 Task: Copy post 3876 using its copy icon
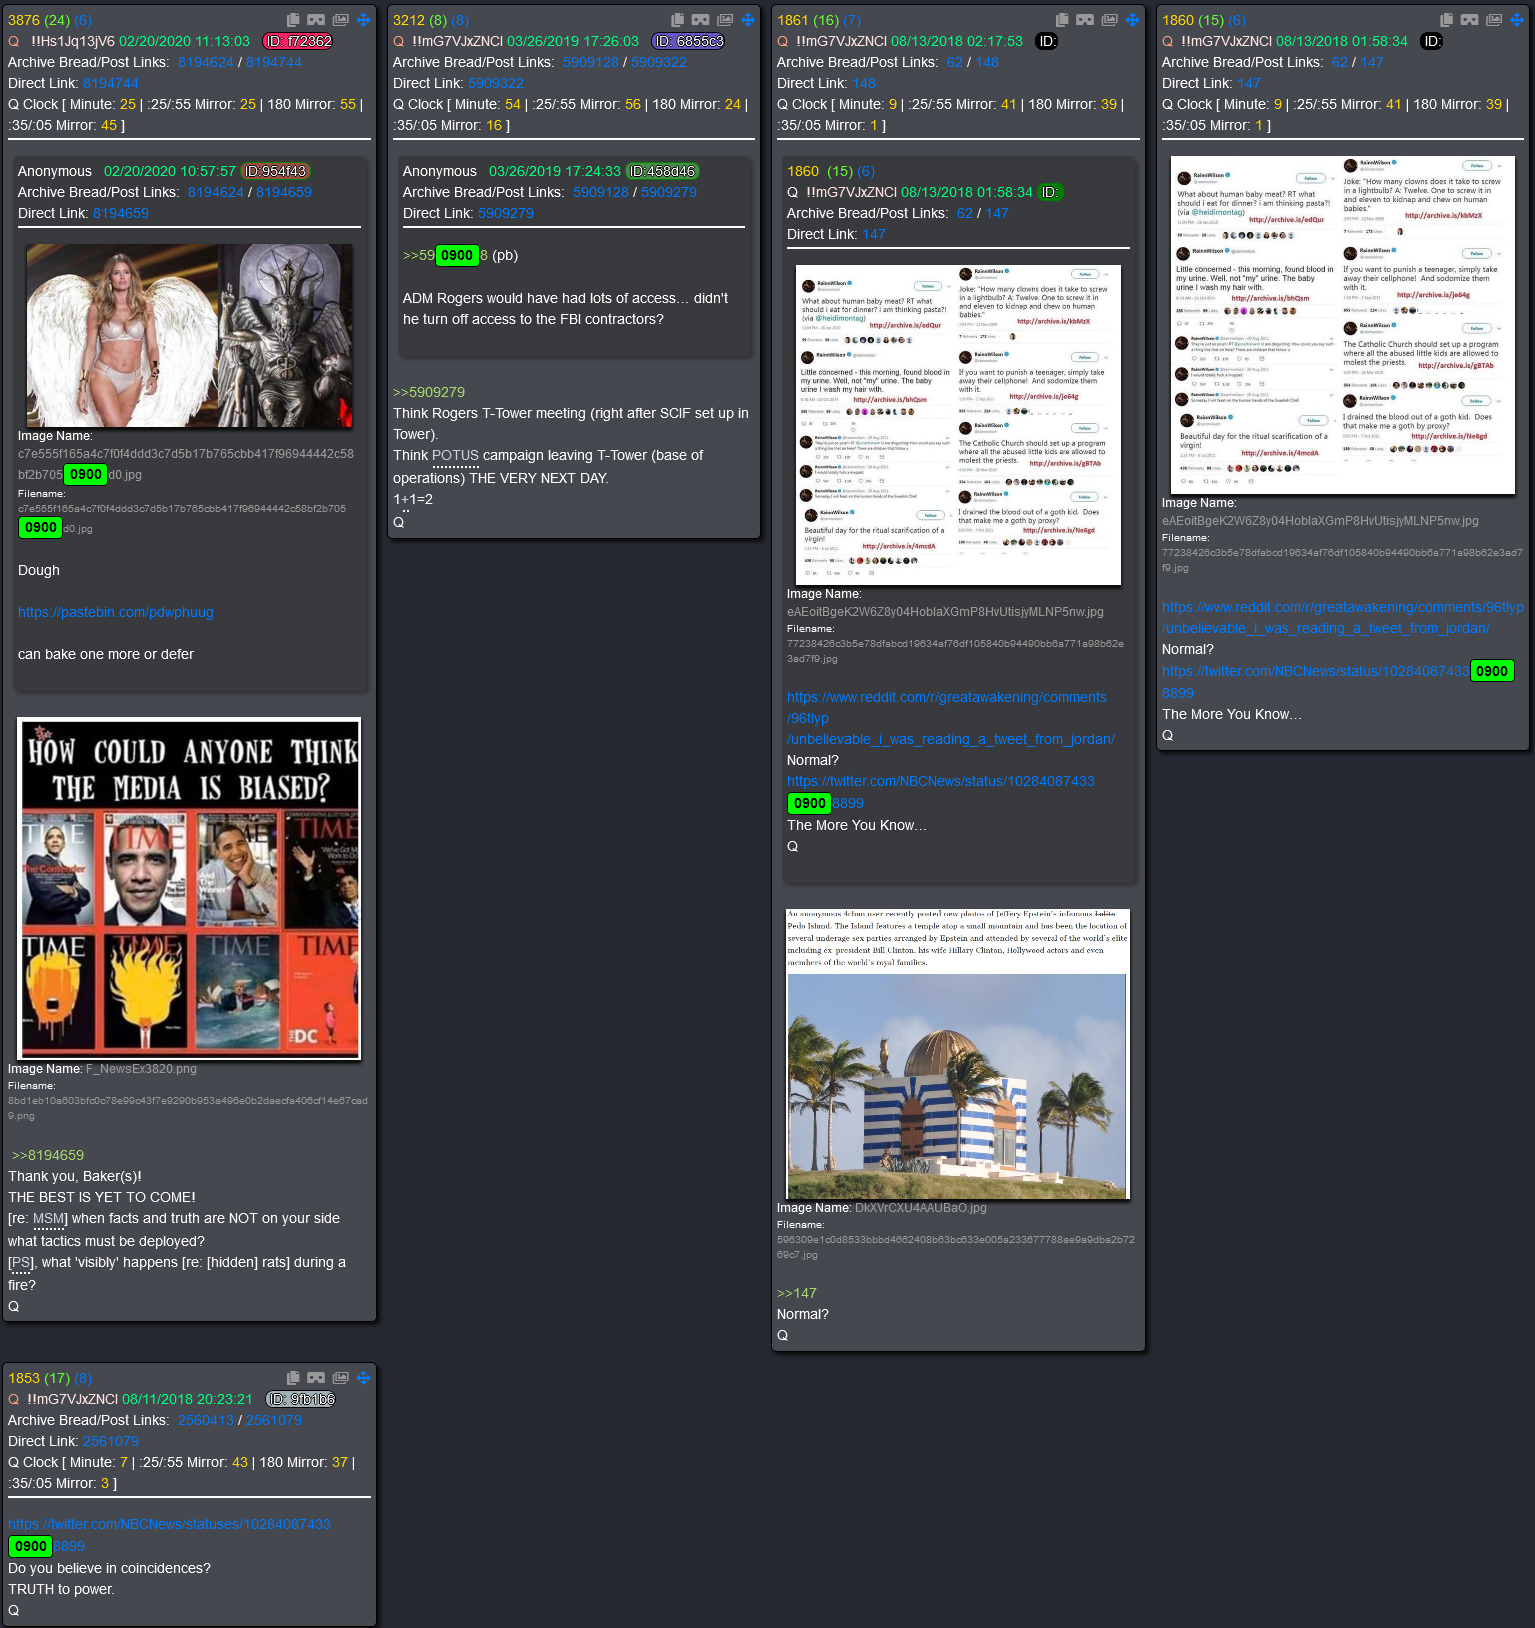tap(293, 20)
